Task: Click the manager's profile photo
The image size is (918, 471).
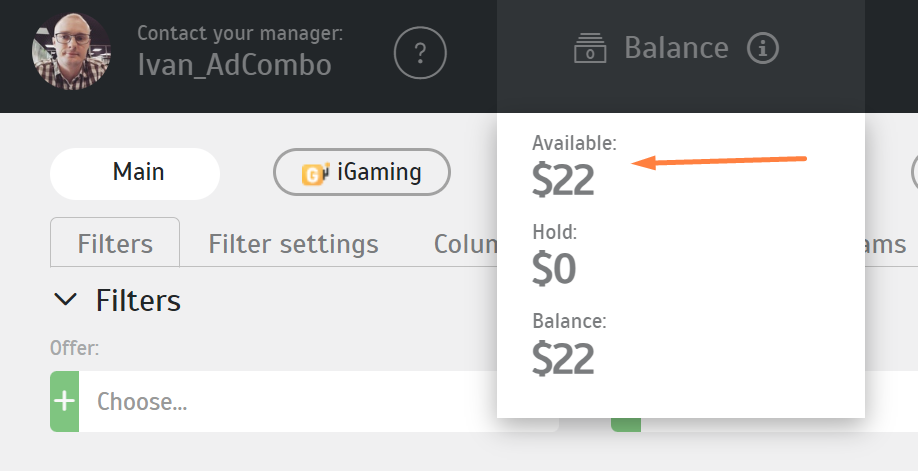Action: click(x=71, y=51)
